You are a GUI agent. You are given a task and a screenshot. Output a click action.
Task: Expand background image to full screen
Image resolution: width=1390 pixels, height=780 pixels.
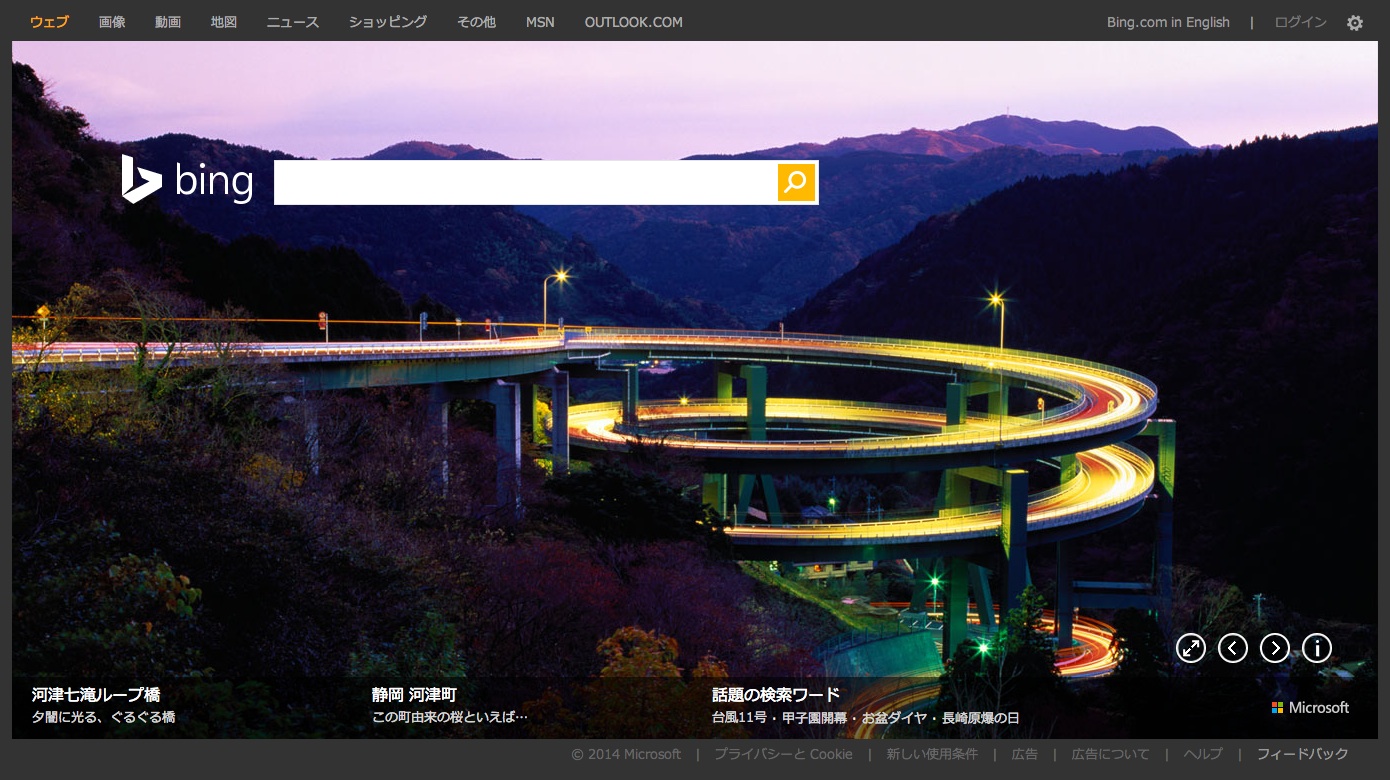1190,648
